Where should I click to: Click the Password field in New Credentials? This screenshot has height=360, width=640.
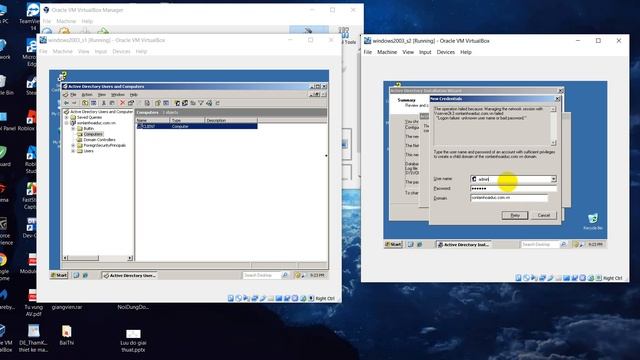pyautogui.click(x=513, y=189)
